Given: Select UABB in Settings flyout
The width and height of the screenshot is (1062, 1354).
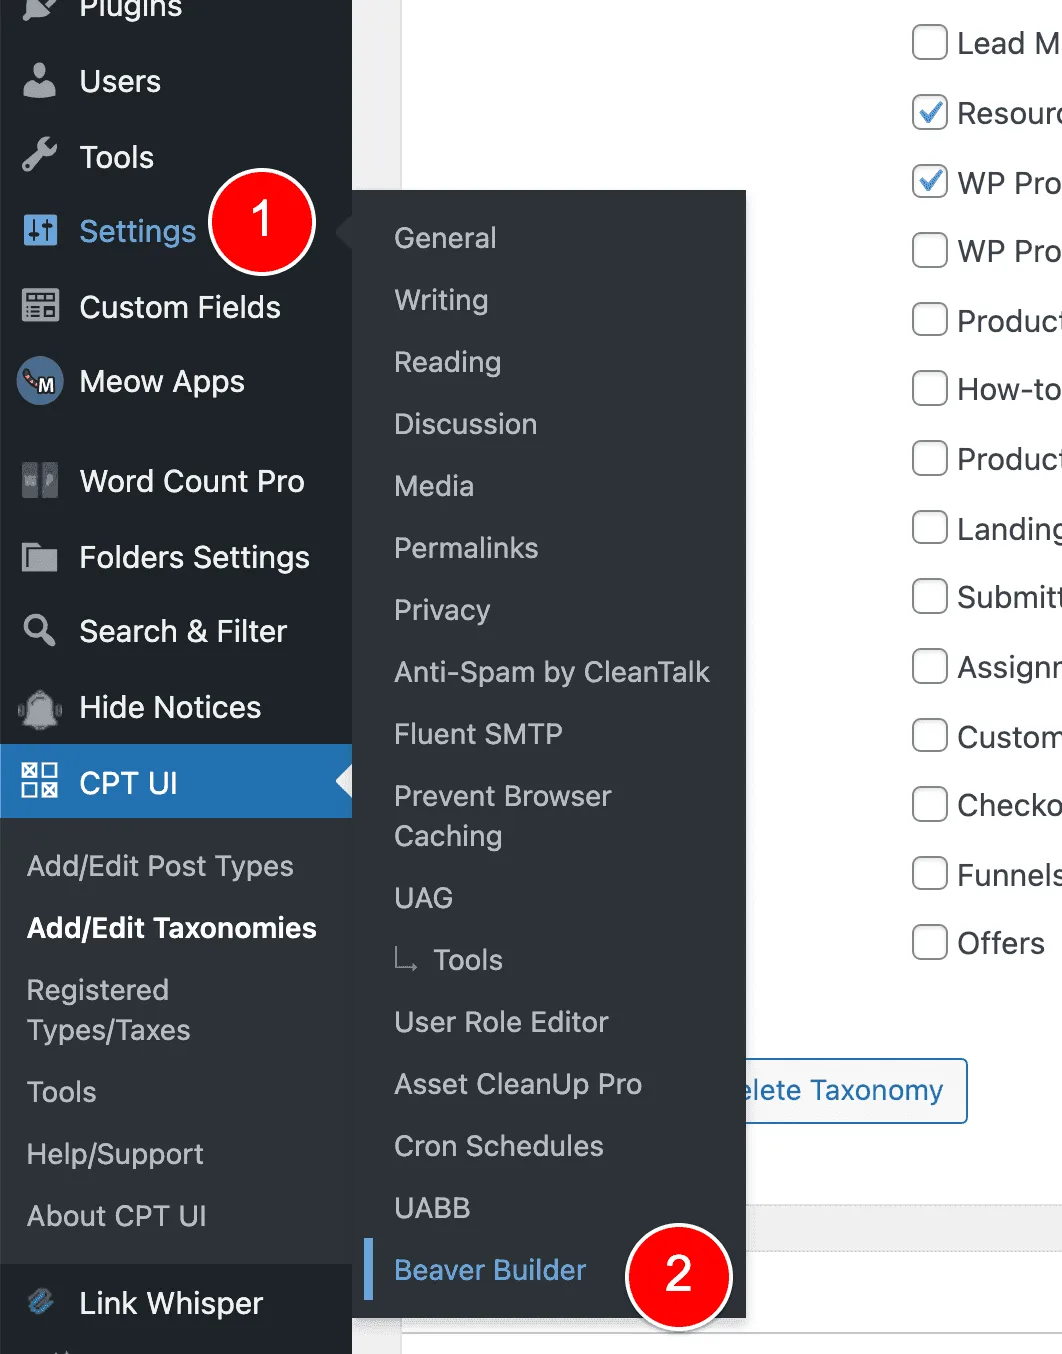Looking at the screenshot, I should [432, 1208].
